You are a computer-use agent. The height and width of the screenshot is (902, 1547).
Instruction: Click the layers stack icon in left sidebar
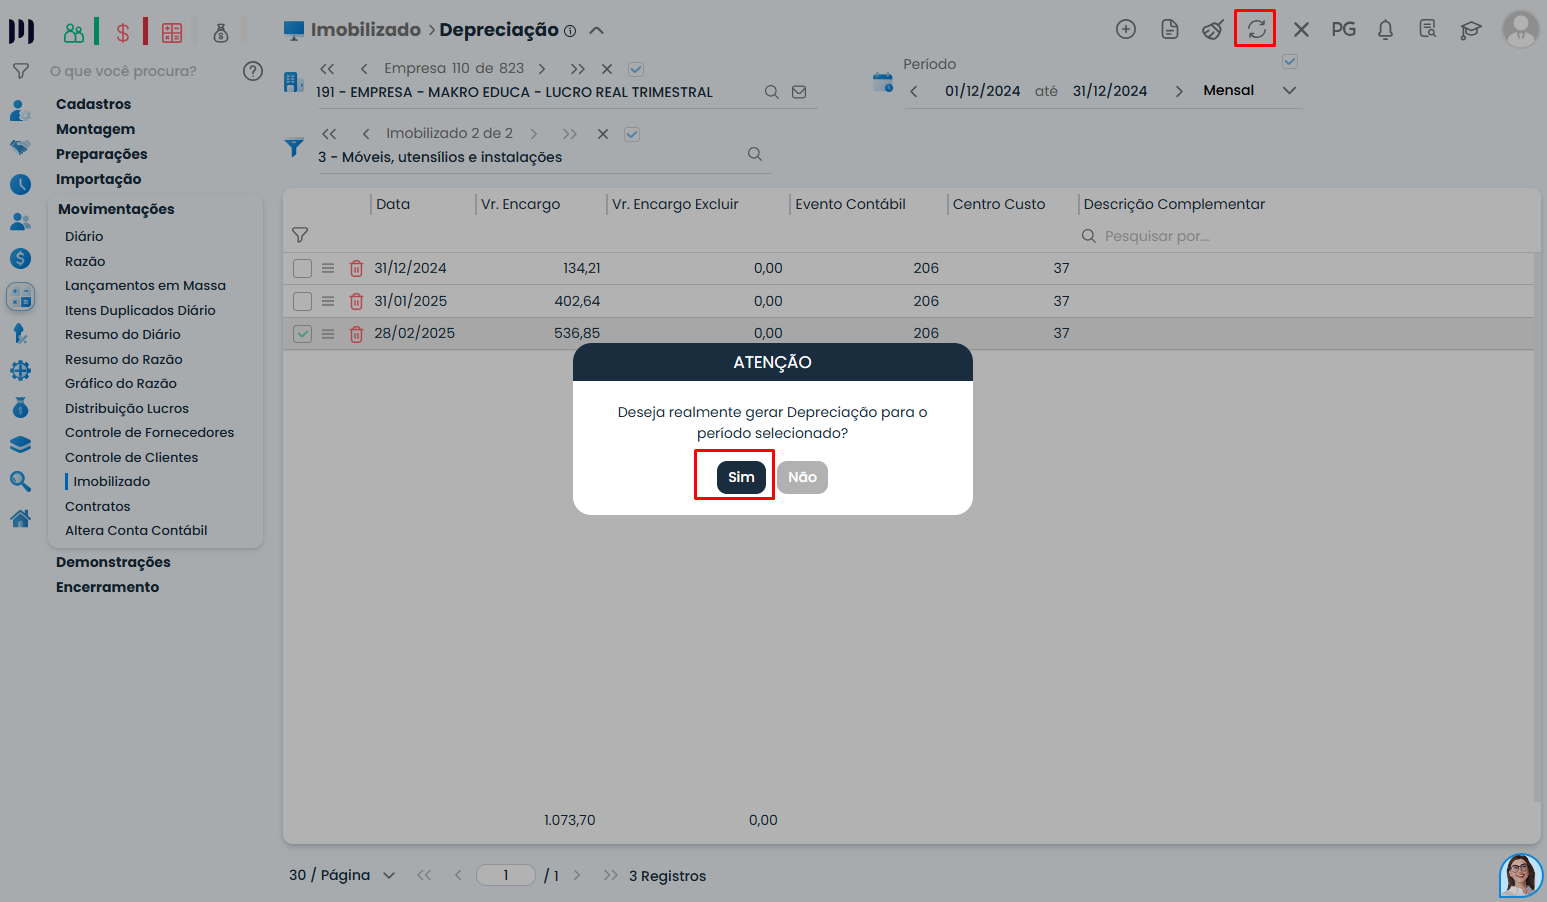pos(20,445)
